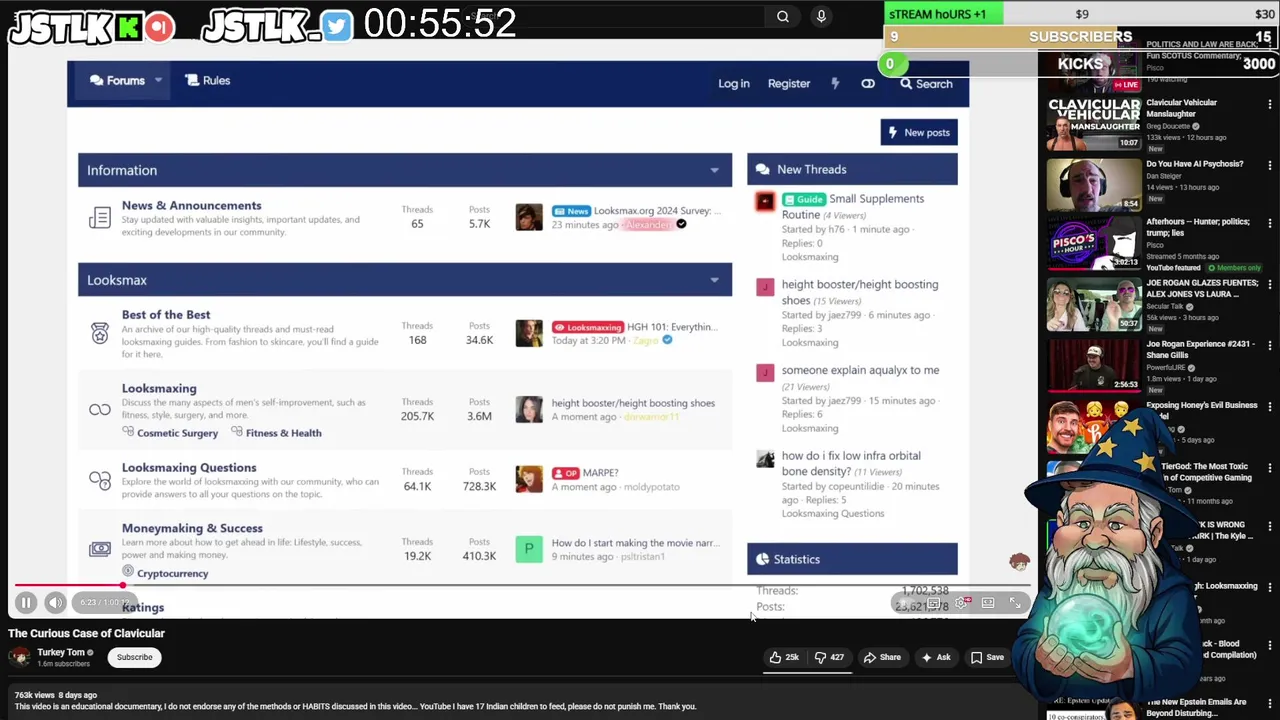Click the Best of the Best medal icon
Screen dimensions: 1280x720
(x=100, y=333)
